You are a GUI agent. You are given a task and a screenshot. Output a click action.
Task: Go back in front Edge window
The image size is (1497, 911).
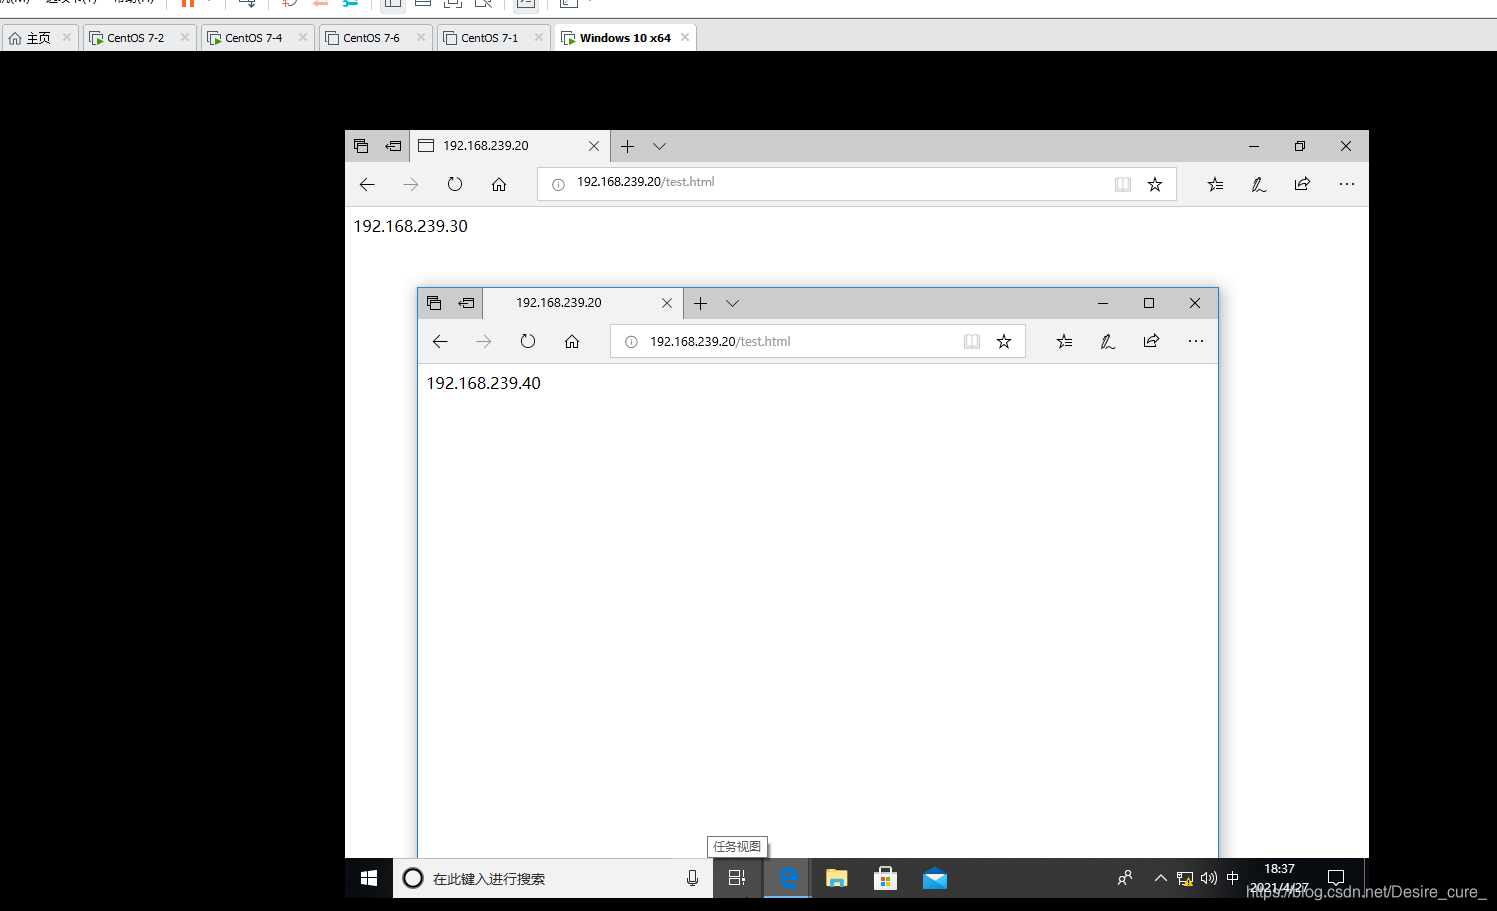[440, 342]
